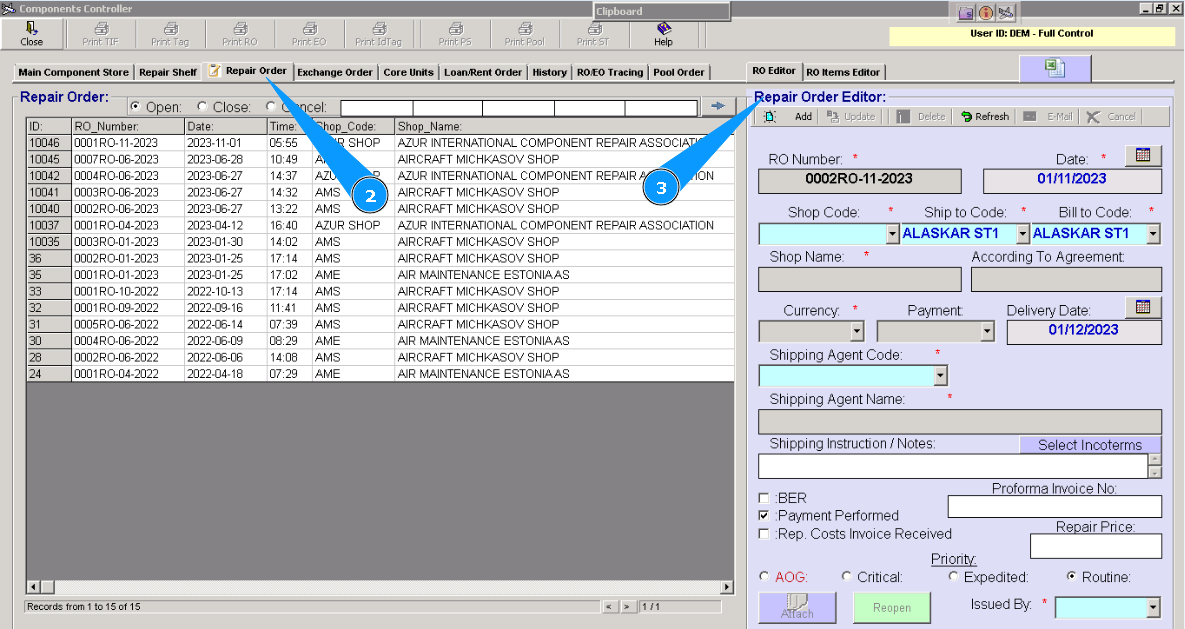Switch to Exchange Order tab

[335, 73]
